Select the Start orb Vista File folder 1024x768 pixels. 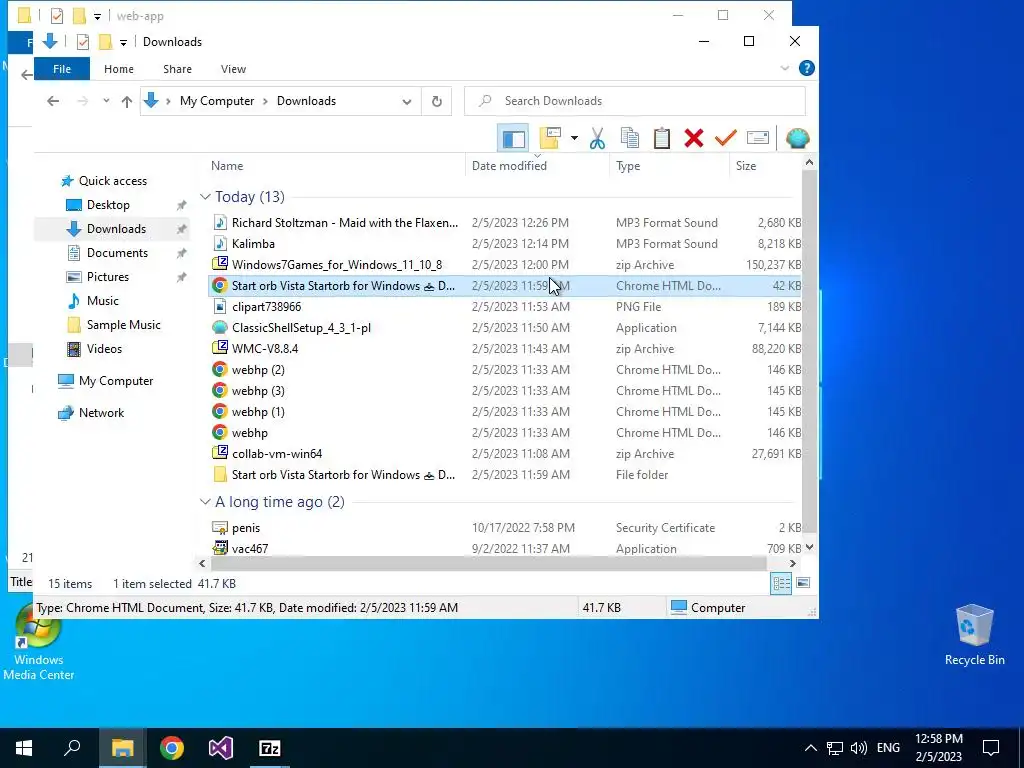pyautogui.click(x=505, y=475)
